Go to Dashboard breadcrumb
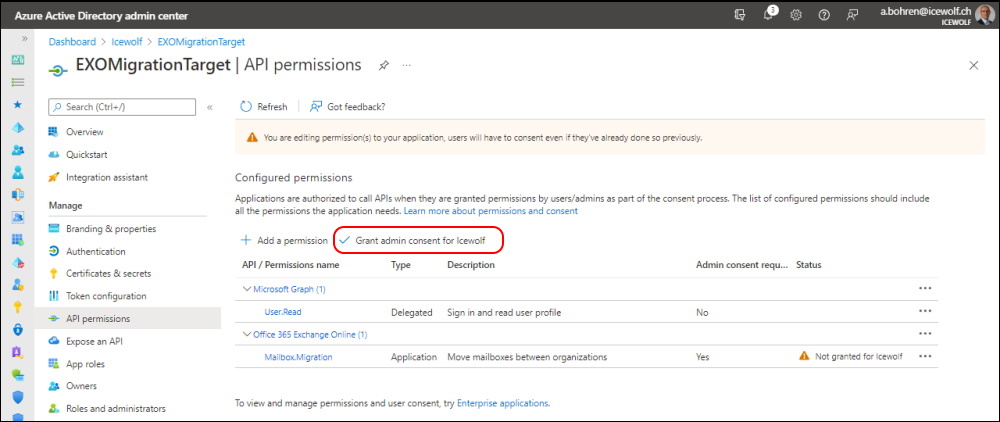Viewport: 1000px width, 422px height. coord(73,41)
